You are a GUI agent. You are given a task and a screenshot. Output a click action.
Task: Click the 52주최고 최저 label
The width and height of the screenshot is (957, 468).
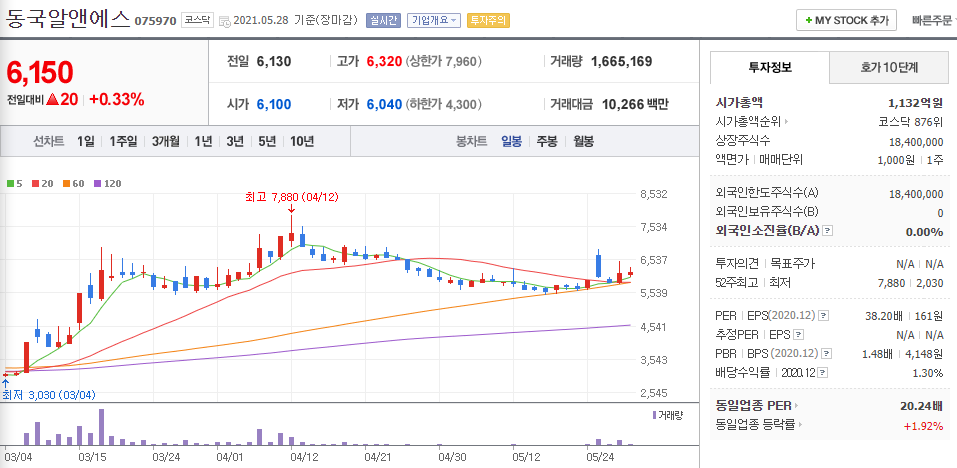coord(753,283)
